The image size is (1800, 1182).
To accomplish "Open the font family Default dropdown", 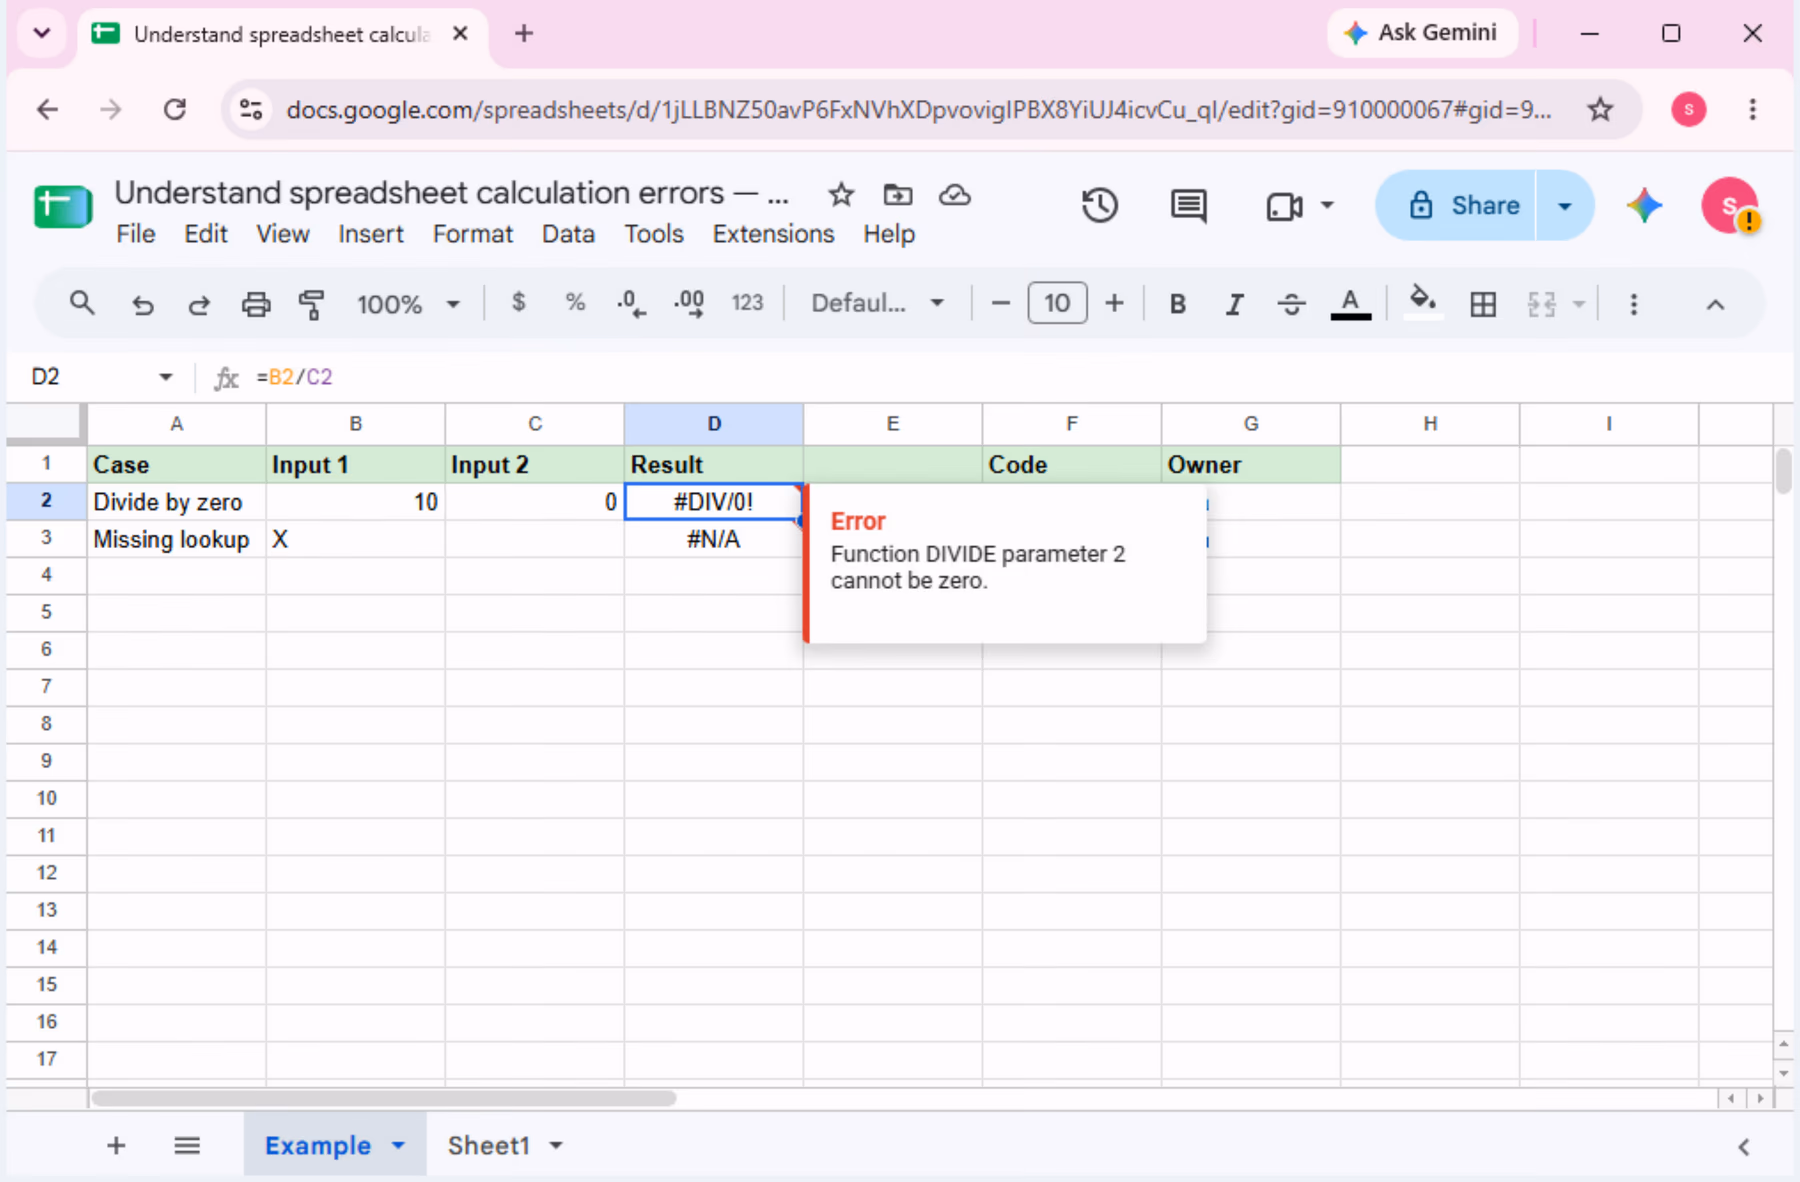I will (877, 303).
